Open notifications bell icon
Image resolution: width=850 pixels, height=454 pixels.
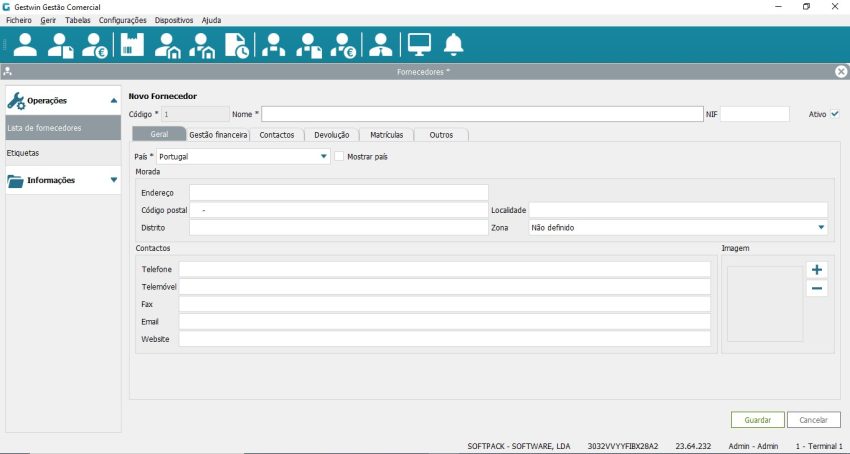tap(454, 45)
